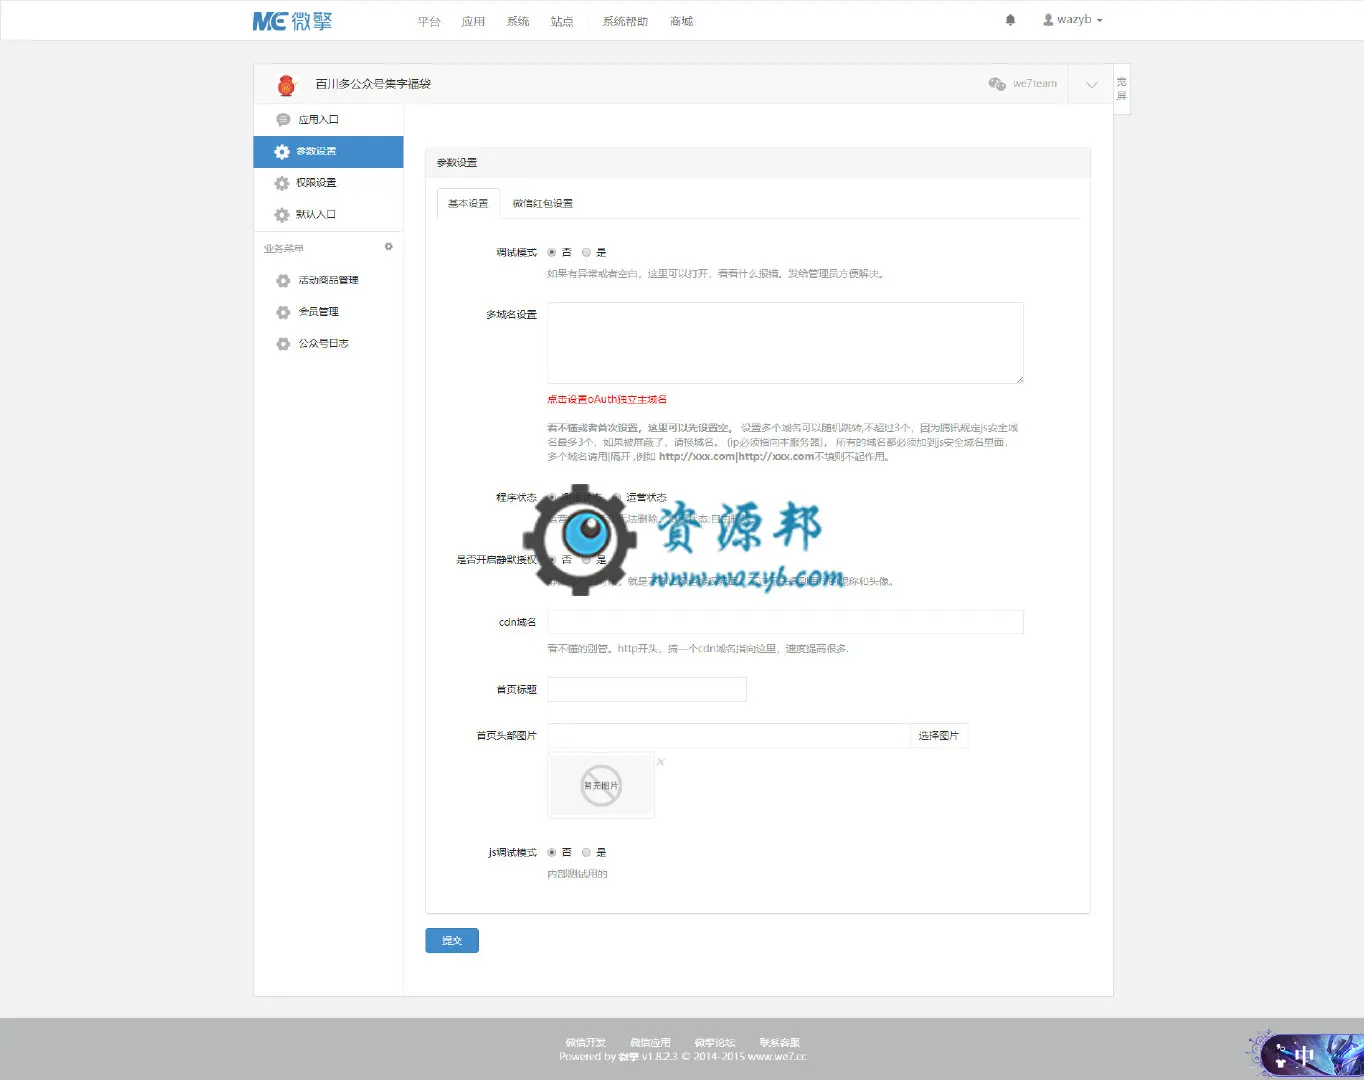Focus the cdn域名 input field
The width and height of the screenshot is (1364, 1080).
[785, 622]
